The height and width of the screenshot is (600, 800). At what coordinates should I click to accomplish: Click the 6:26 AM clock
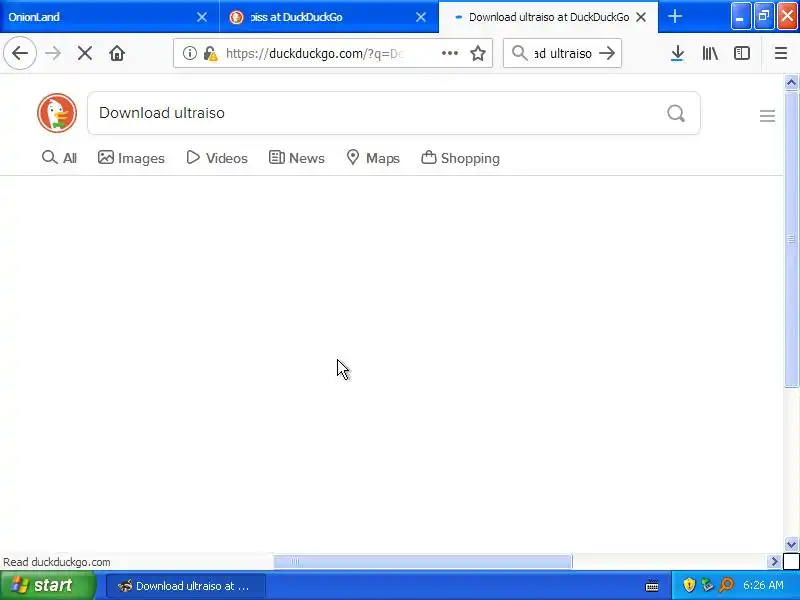click(x=763, y=585)
